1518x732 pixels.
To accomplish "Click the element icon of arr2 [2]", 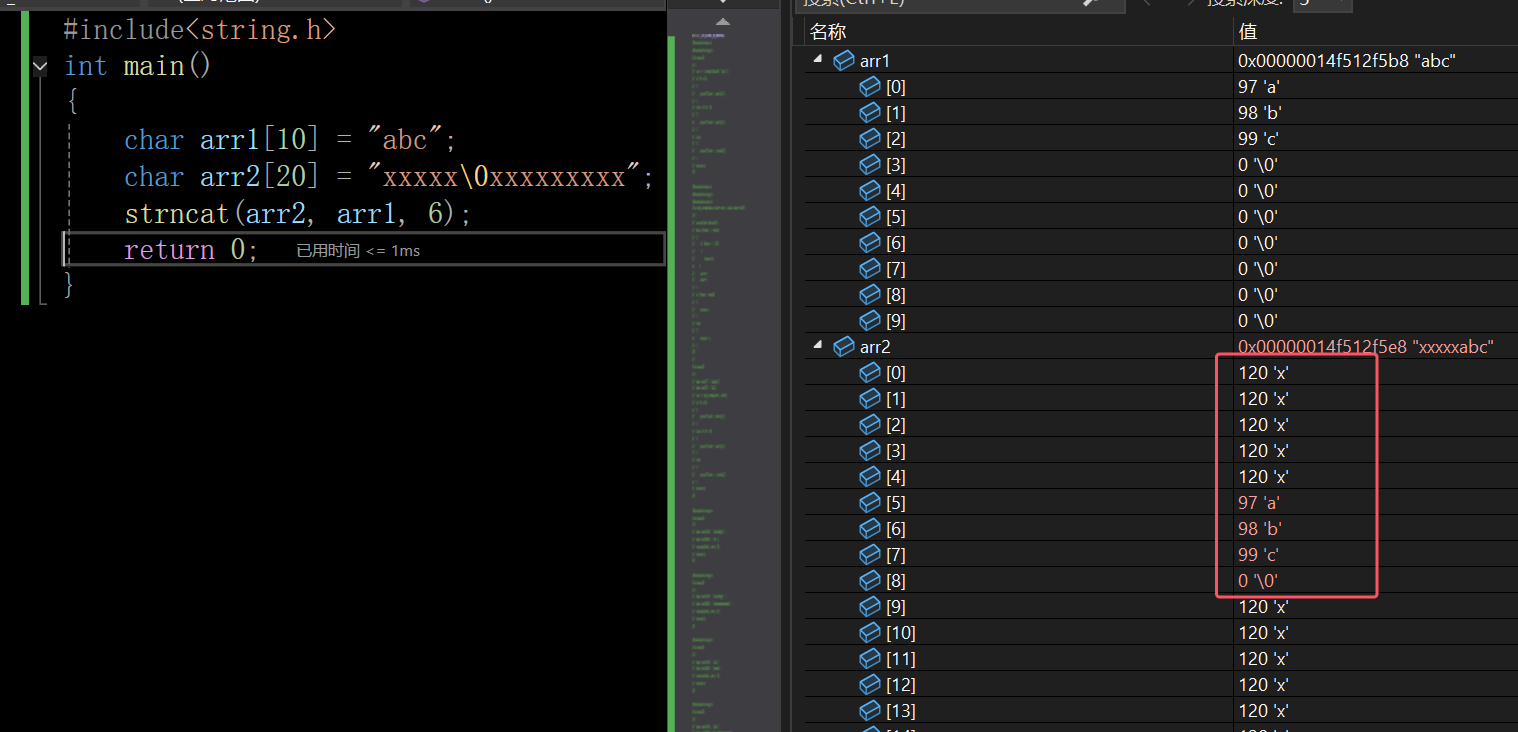I will click(870, 425).
